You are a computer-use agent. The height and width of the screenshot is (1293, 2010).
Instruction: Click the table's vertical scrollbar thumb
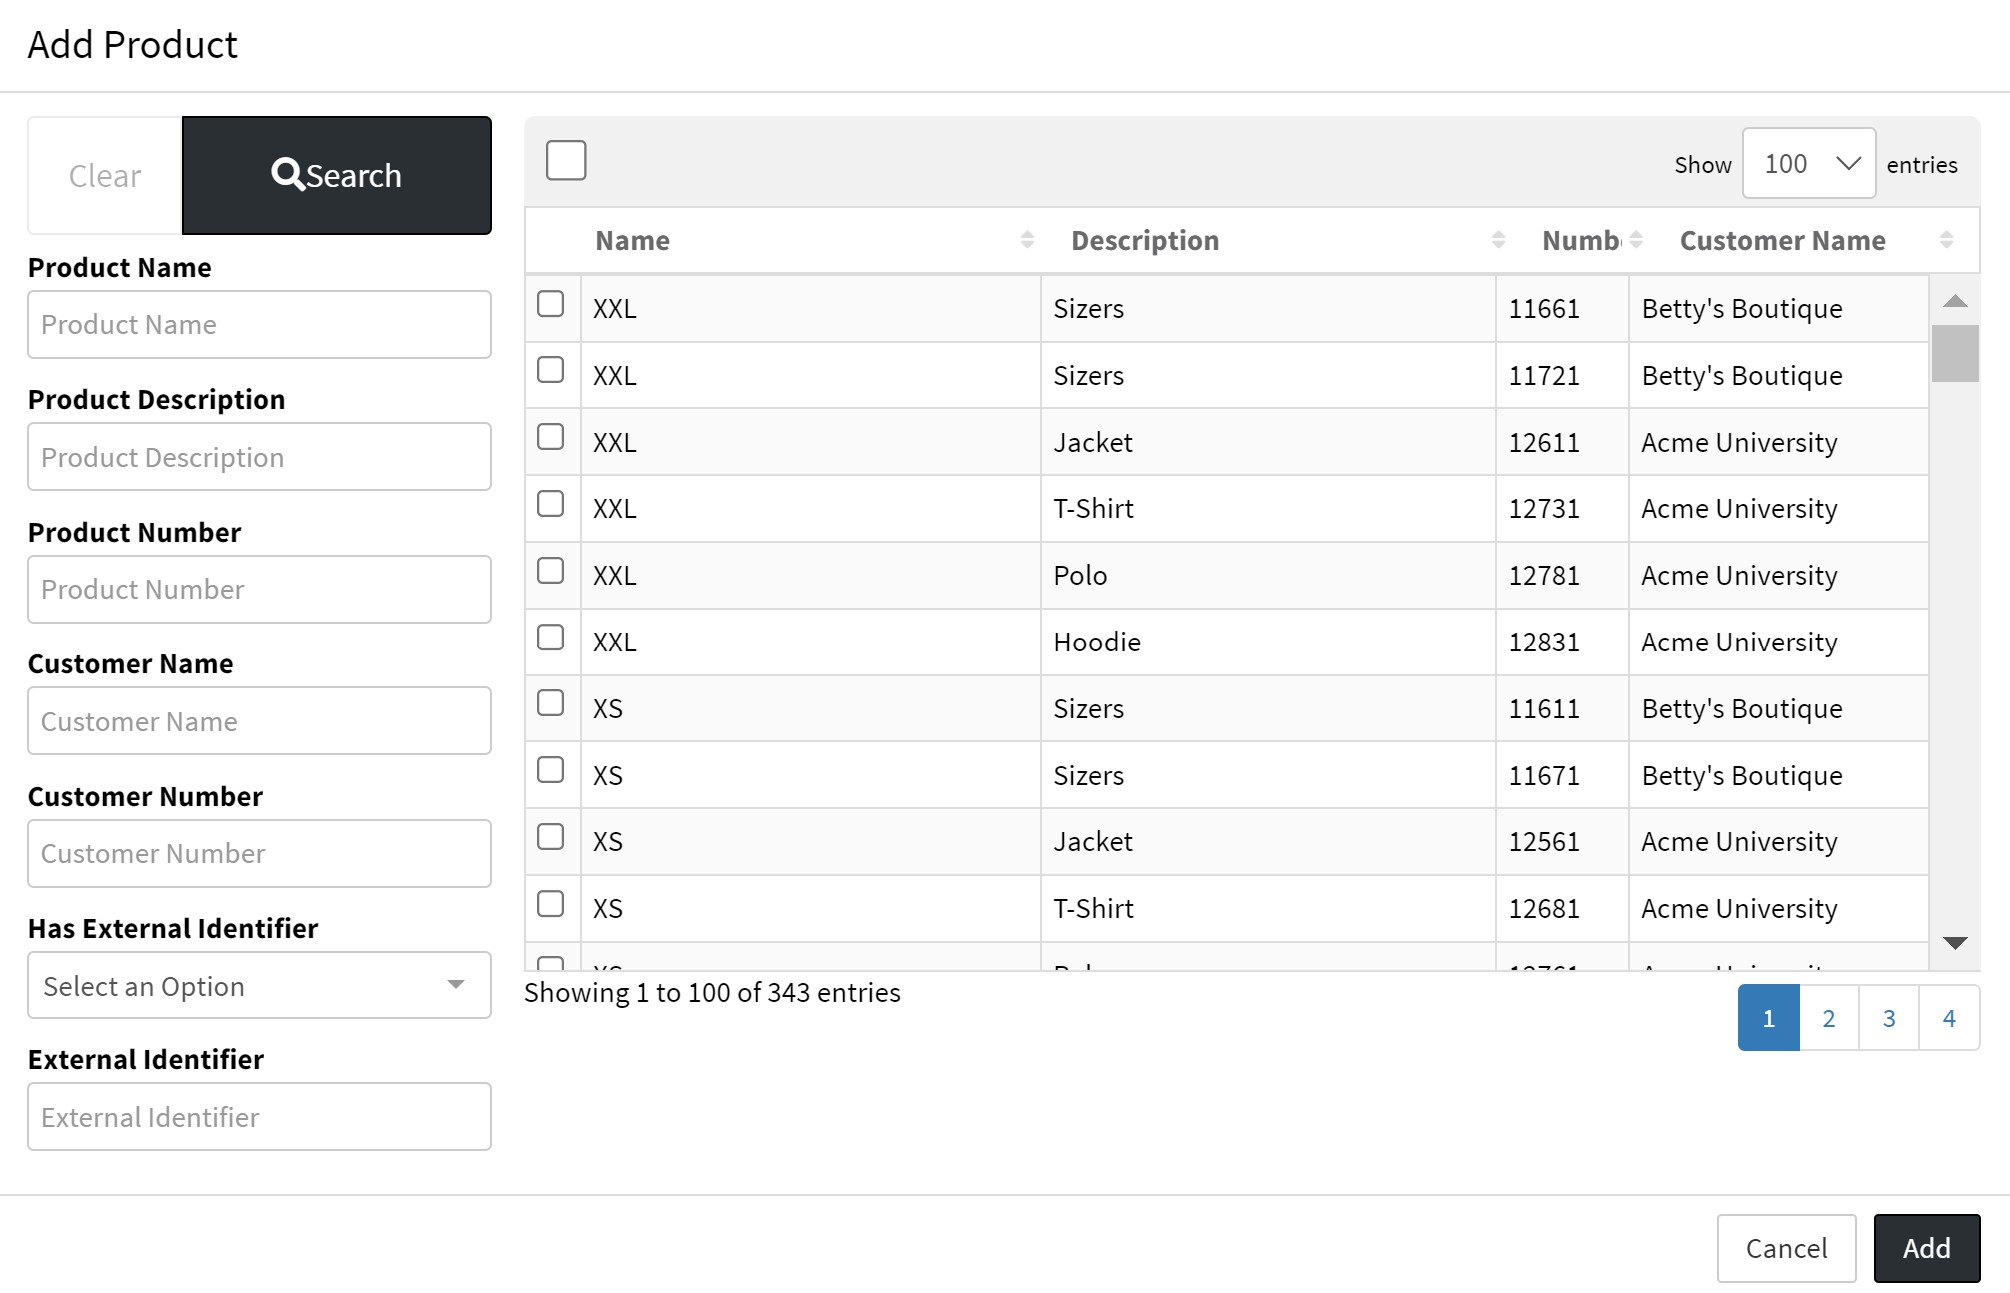tap(1955, 353)
